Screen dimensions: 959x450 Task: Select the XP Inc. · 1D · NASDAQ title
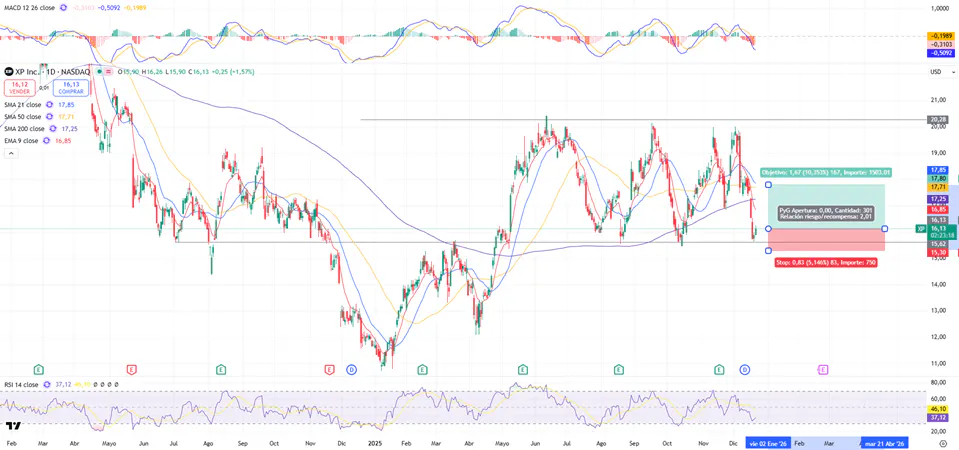click(x=53, y=72)
